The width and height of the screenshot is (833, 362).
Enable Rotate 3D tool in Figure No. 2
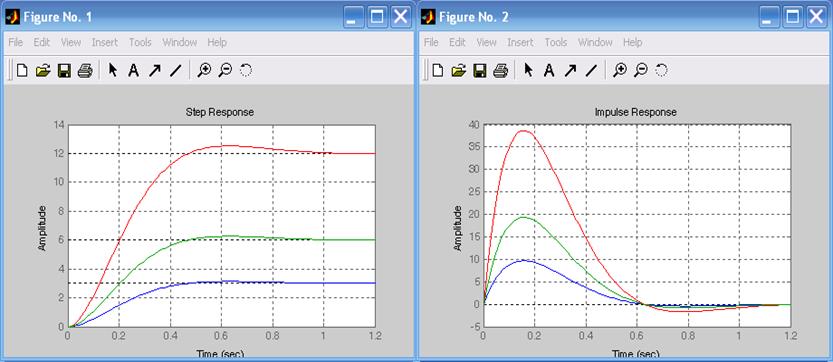pyautogui.click(x=661, y=70)
